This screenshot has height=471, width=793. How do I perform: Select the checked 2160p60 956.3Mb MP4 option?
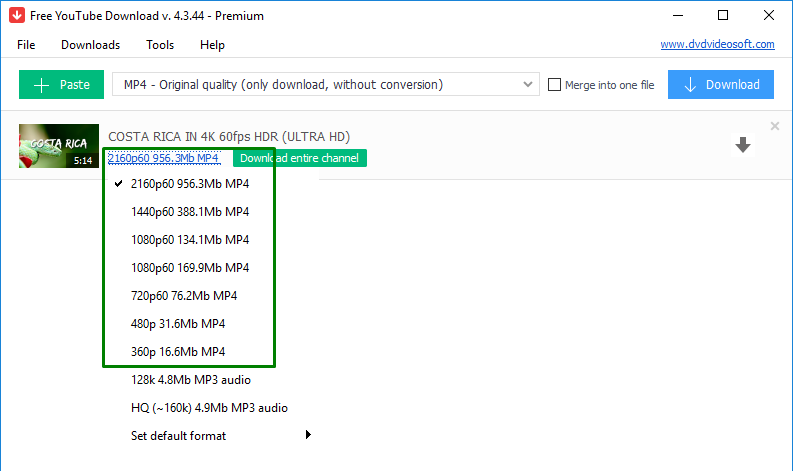(x=190, y=184)
